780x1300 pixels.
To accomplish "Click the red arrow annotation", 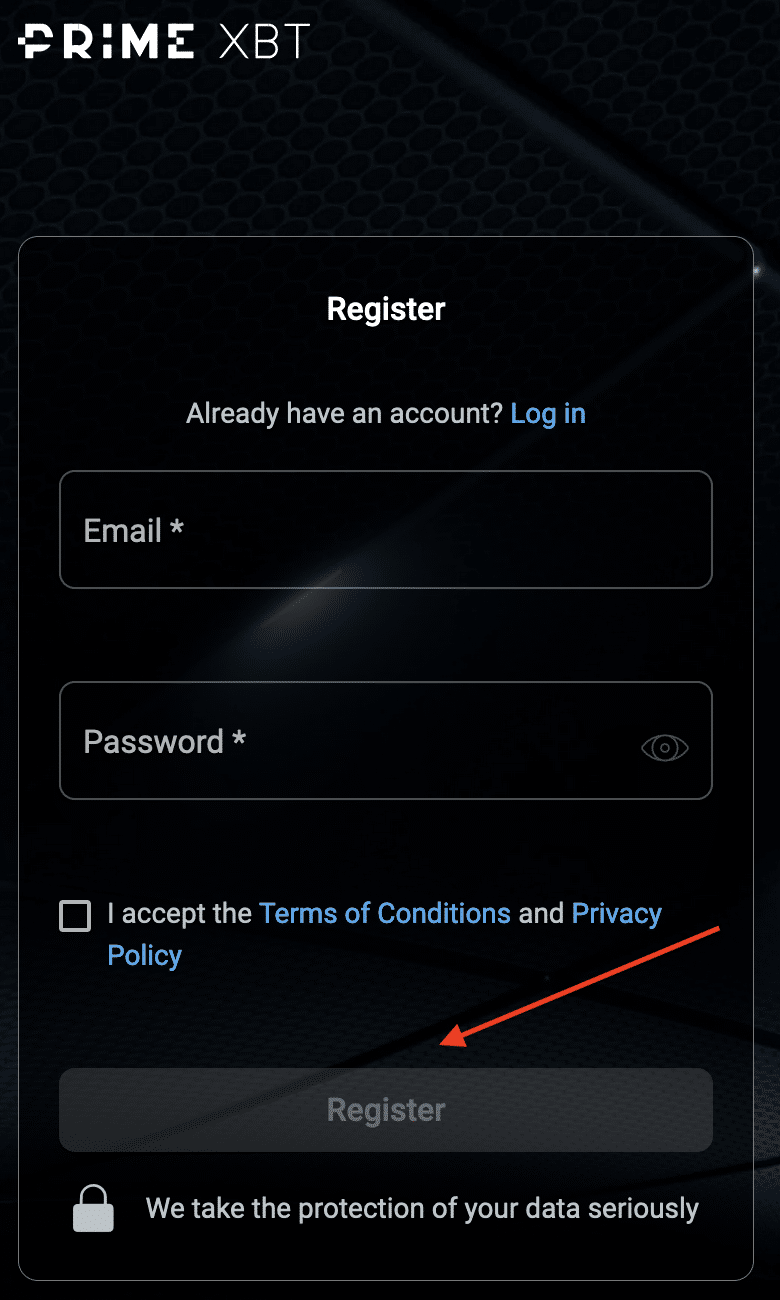I will tap(580, 988).
